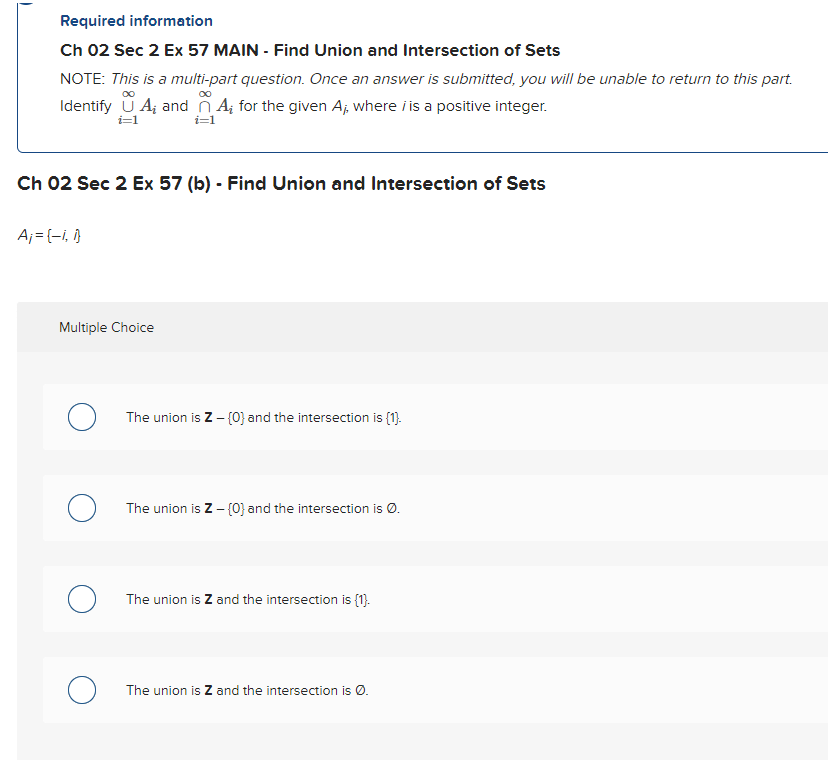828x760 pixels.
Task: Click the Multiple Choice section header
Action: pos(107,327)
